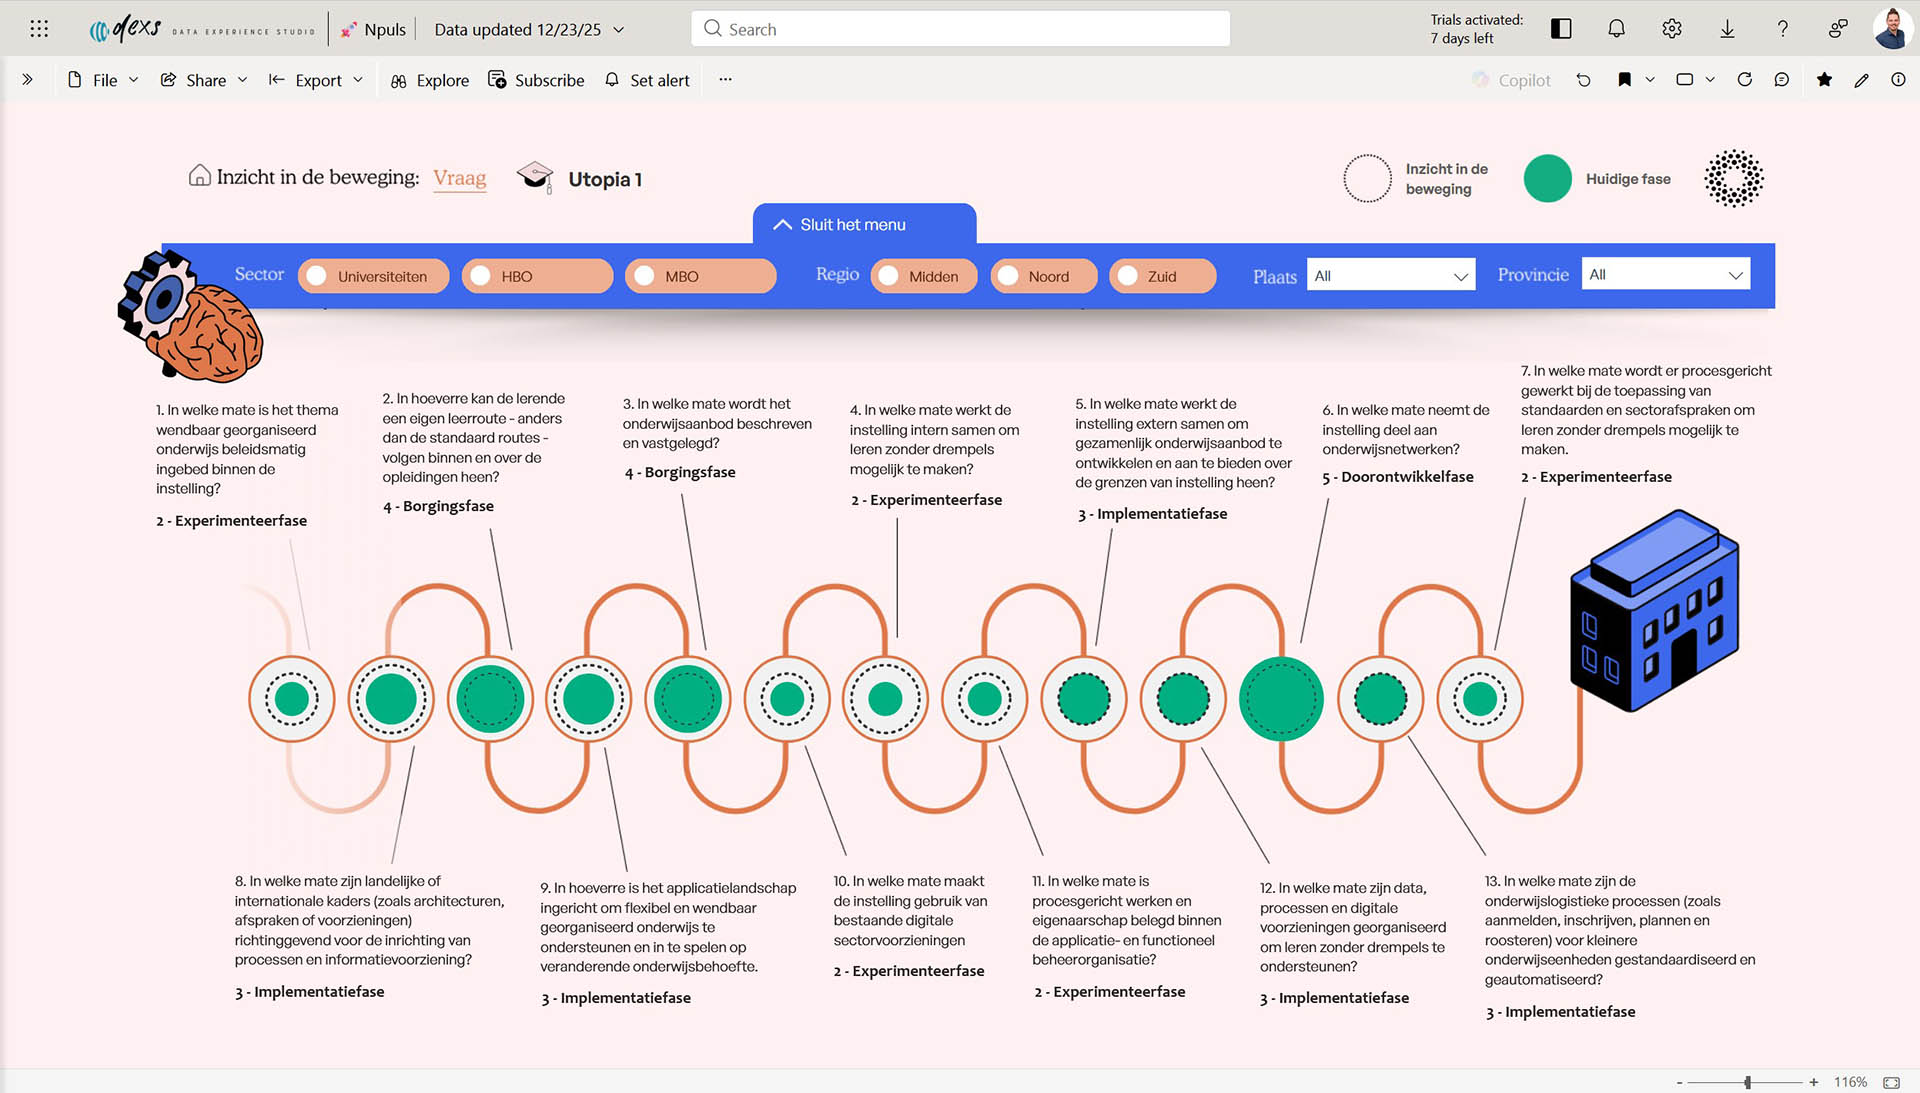Click the favorite star icon
Screen dimensions: 1920x1093
pos(1825,80)
